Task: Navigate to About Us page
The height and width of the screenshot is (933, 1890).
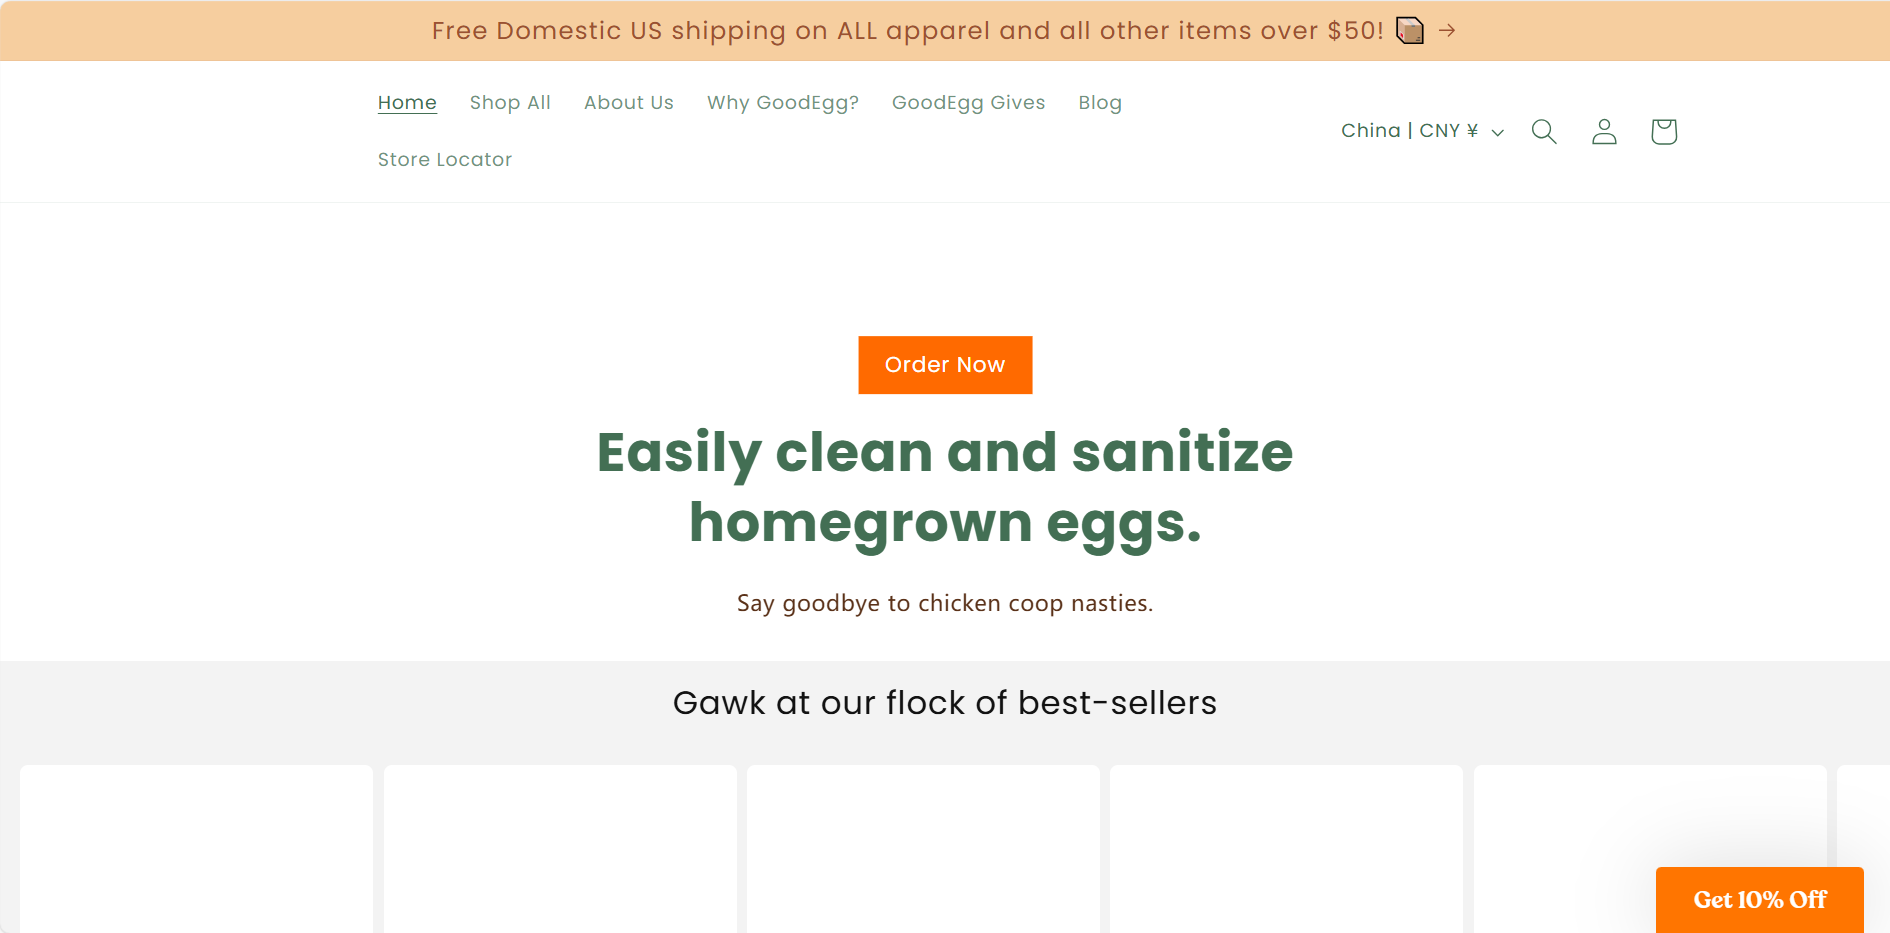Action: click(x=629, y=103)
